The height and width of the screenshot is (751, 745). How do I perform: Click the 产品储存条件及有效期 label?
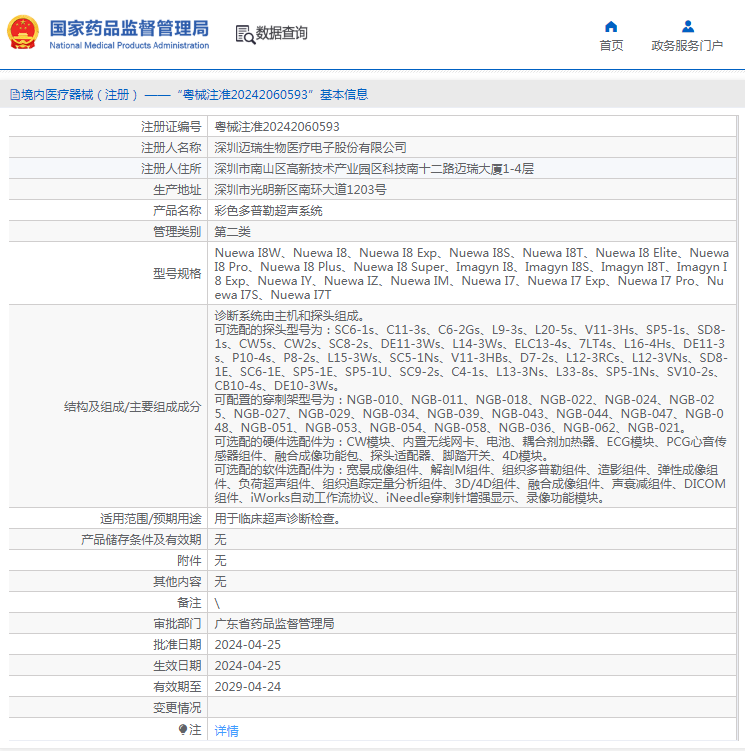(141, 540)
